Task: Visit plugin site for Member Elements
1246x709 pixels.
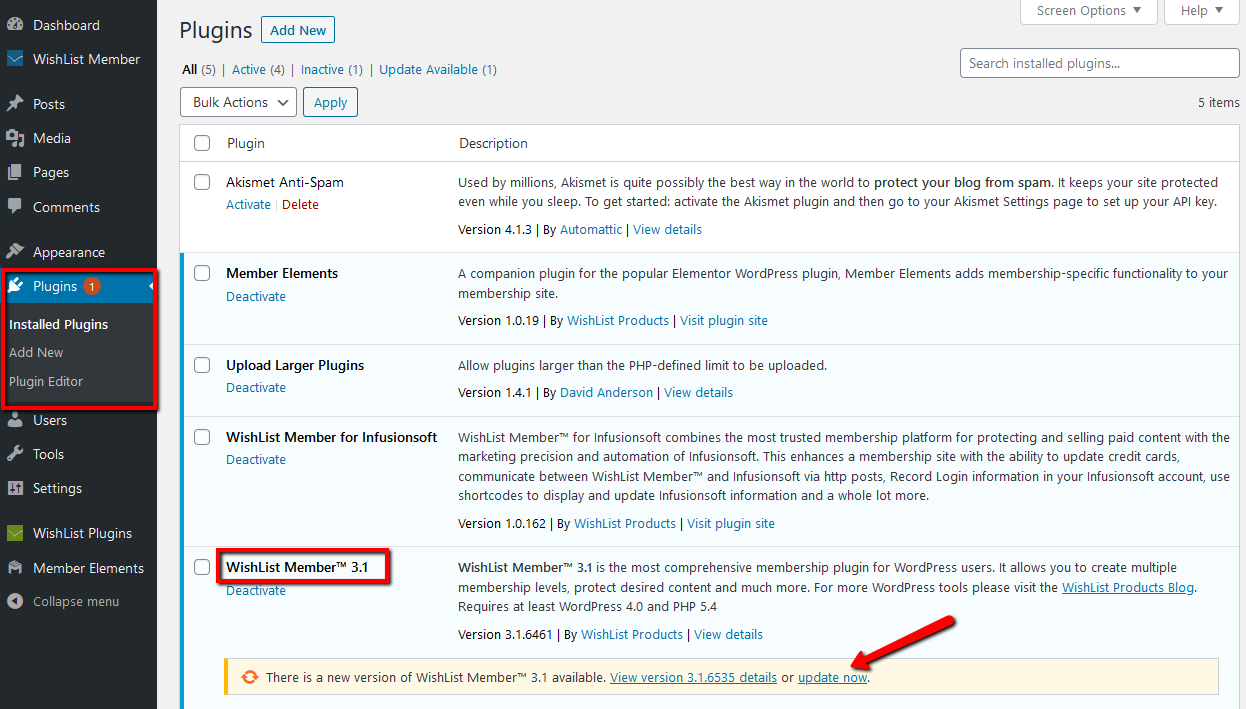Action: [x=724, y=320]
